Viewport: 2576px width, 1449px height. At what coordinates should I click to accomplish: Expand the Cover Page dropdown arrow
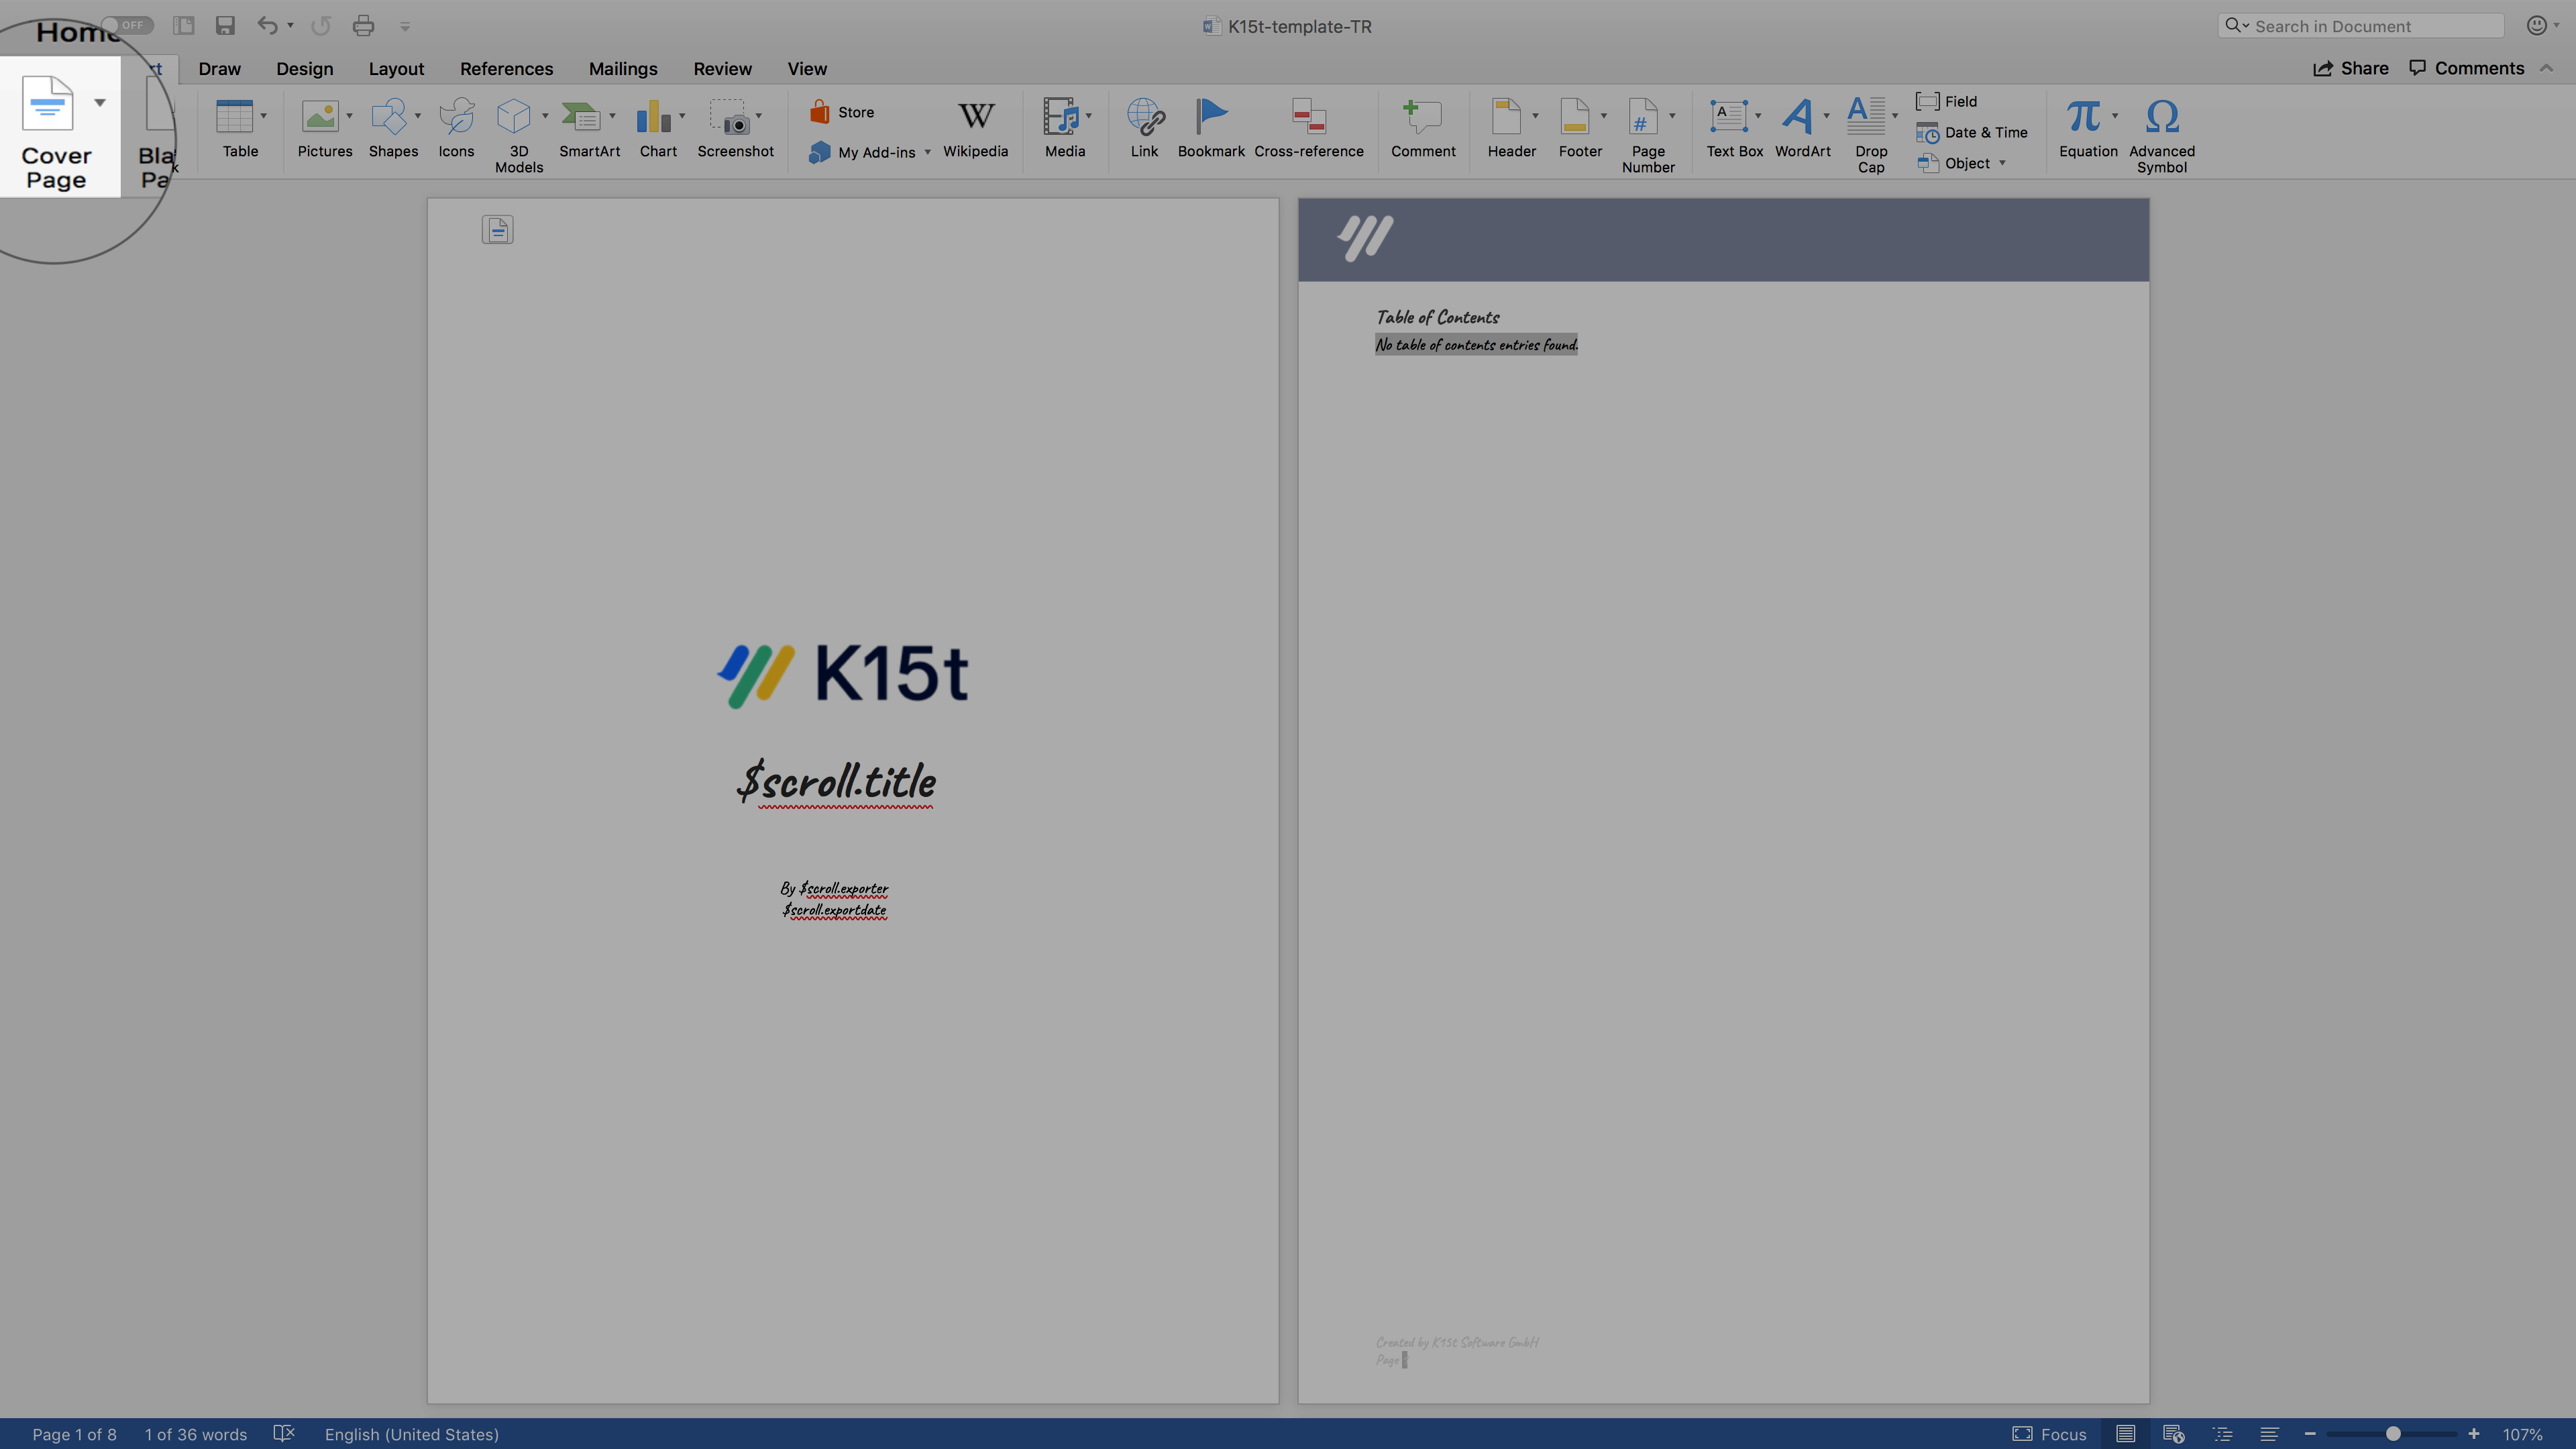tap(100, 103)
